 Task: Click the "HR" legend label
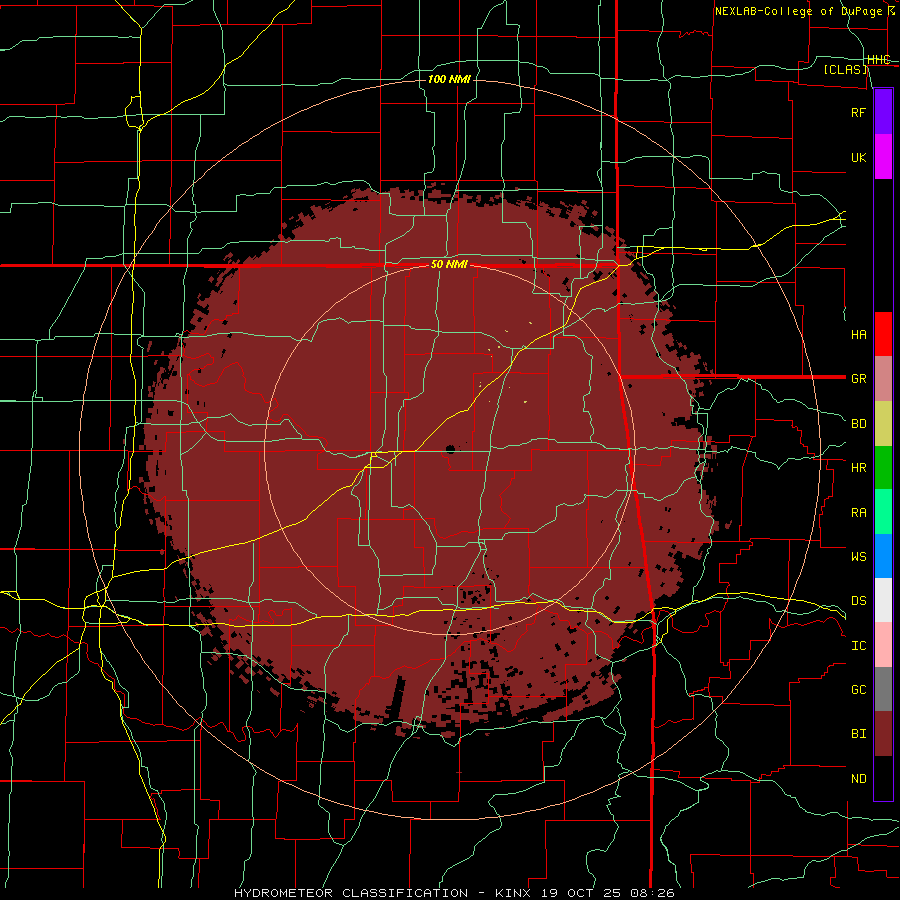coord(858,468)
